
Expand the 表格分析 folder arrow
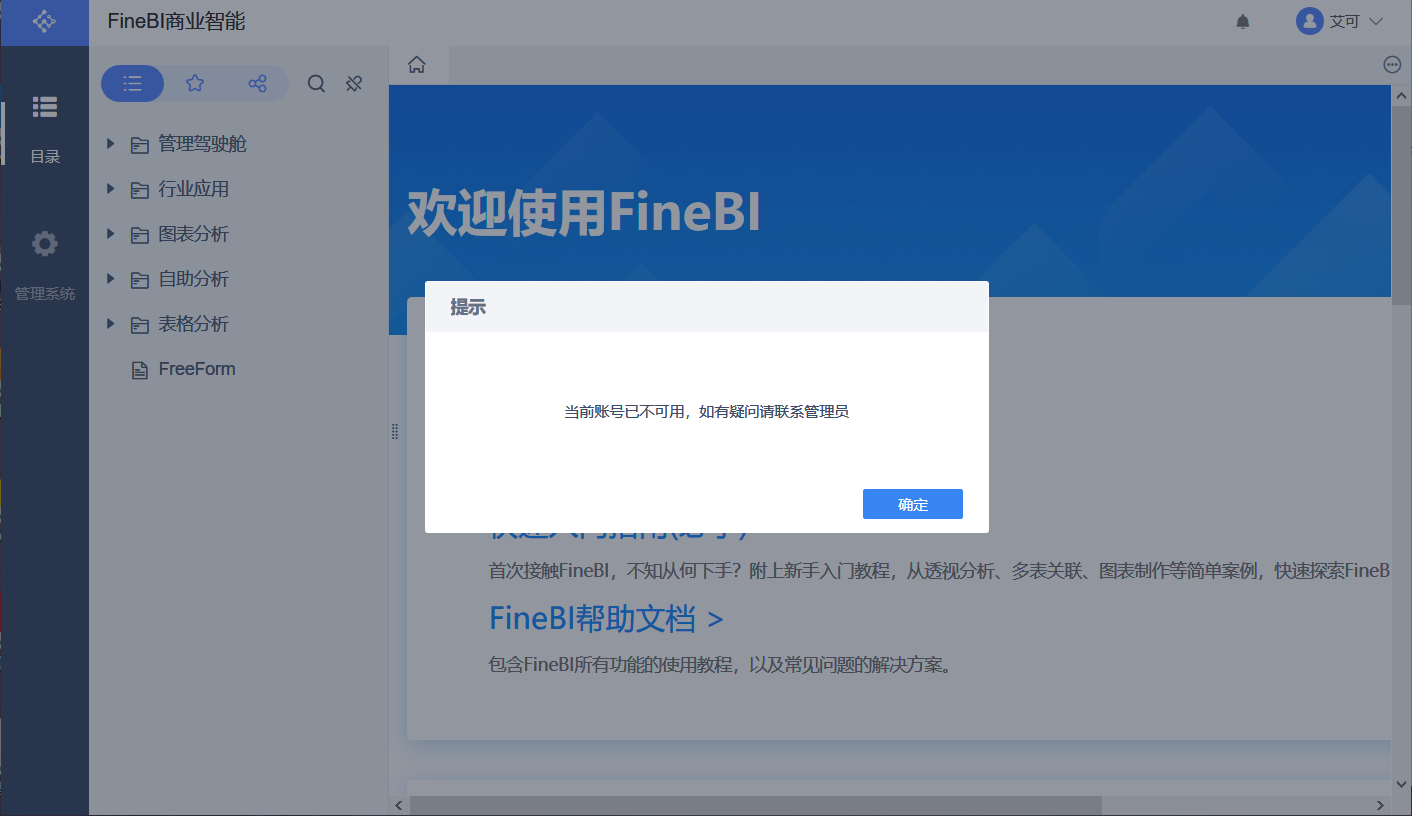[x=111, y=324]
